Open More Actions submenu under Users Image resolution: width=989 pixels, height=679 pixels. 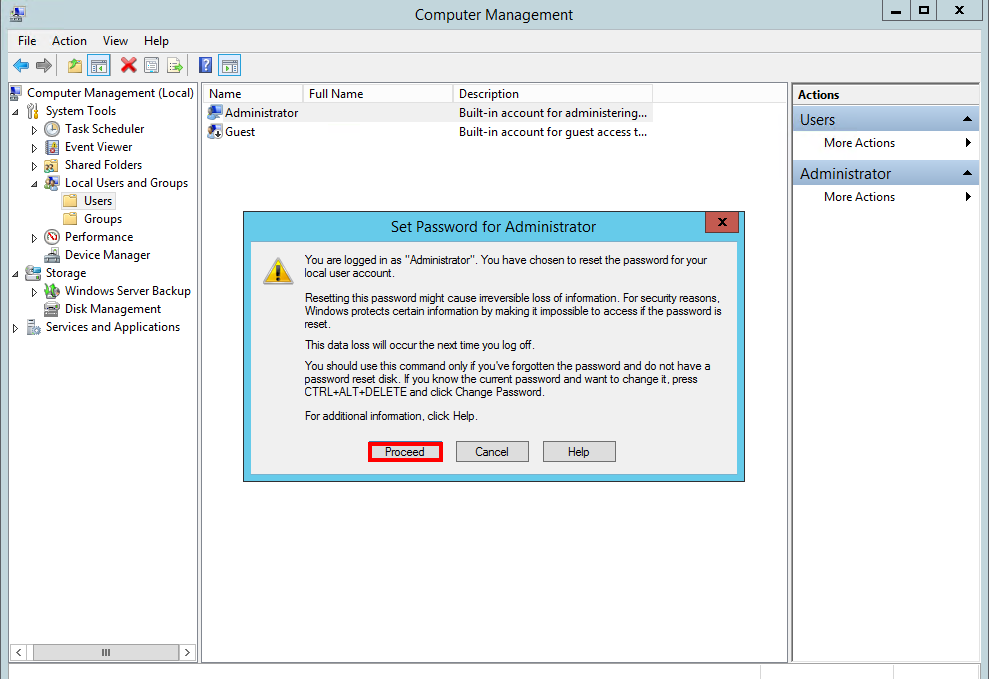(886, 143)
